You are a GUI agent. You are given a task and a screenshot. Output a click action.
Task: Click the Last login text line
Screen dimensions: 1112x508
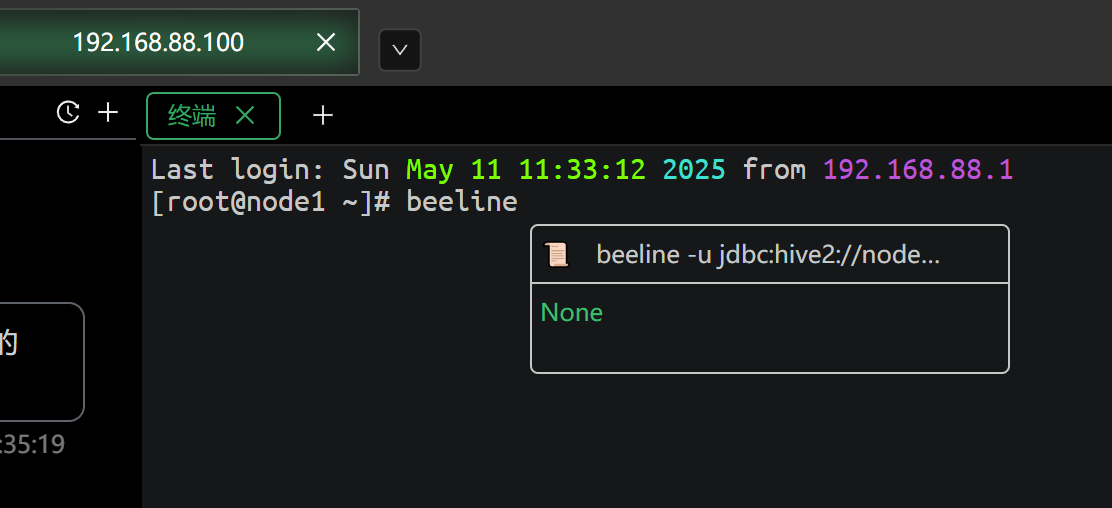[582, 170]
